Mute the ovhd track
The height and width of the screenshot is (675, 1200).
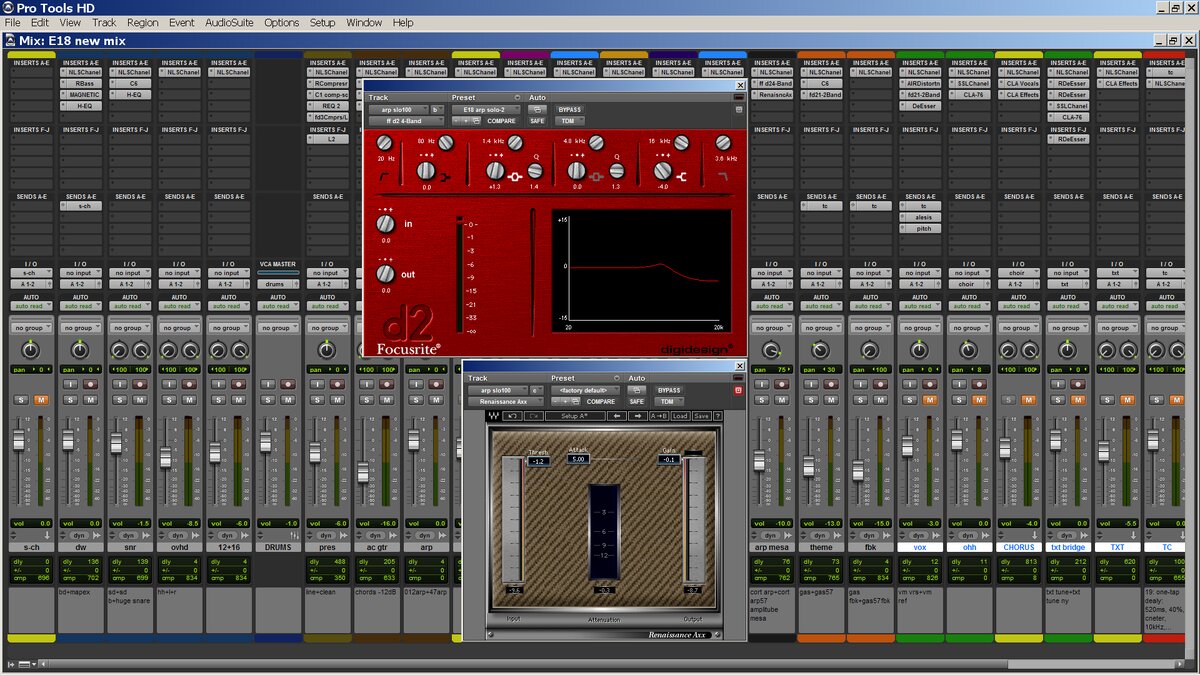[x=189, y=400]
